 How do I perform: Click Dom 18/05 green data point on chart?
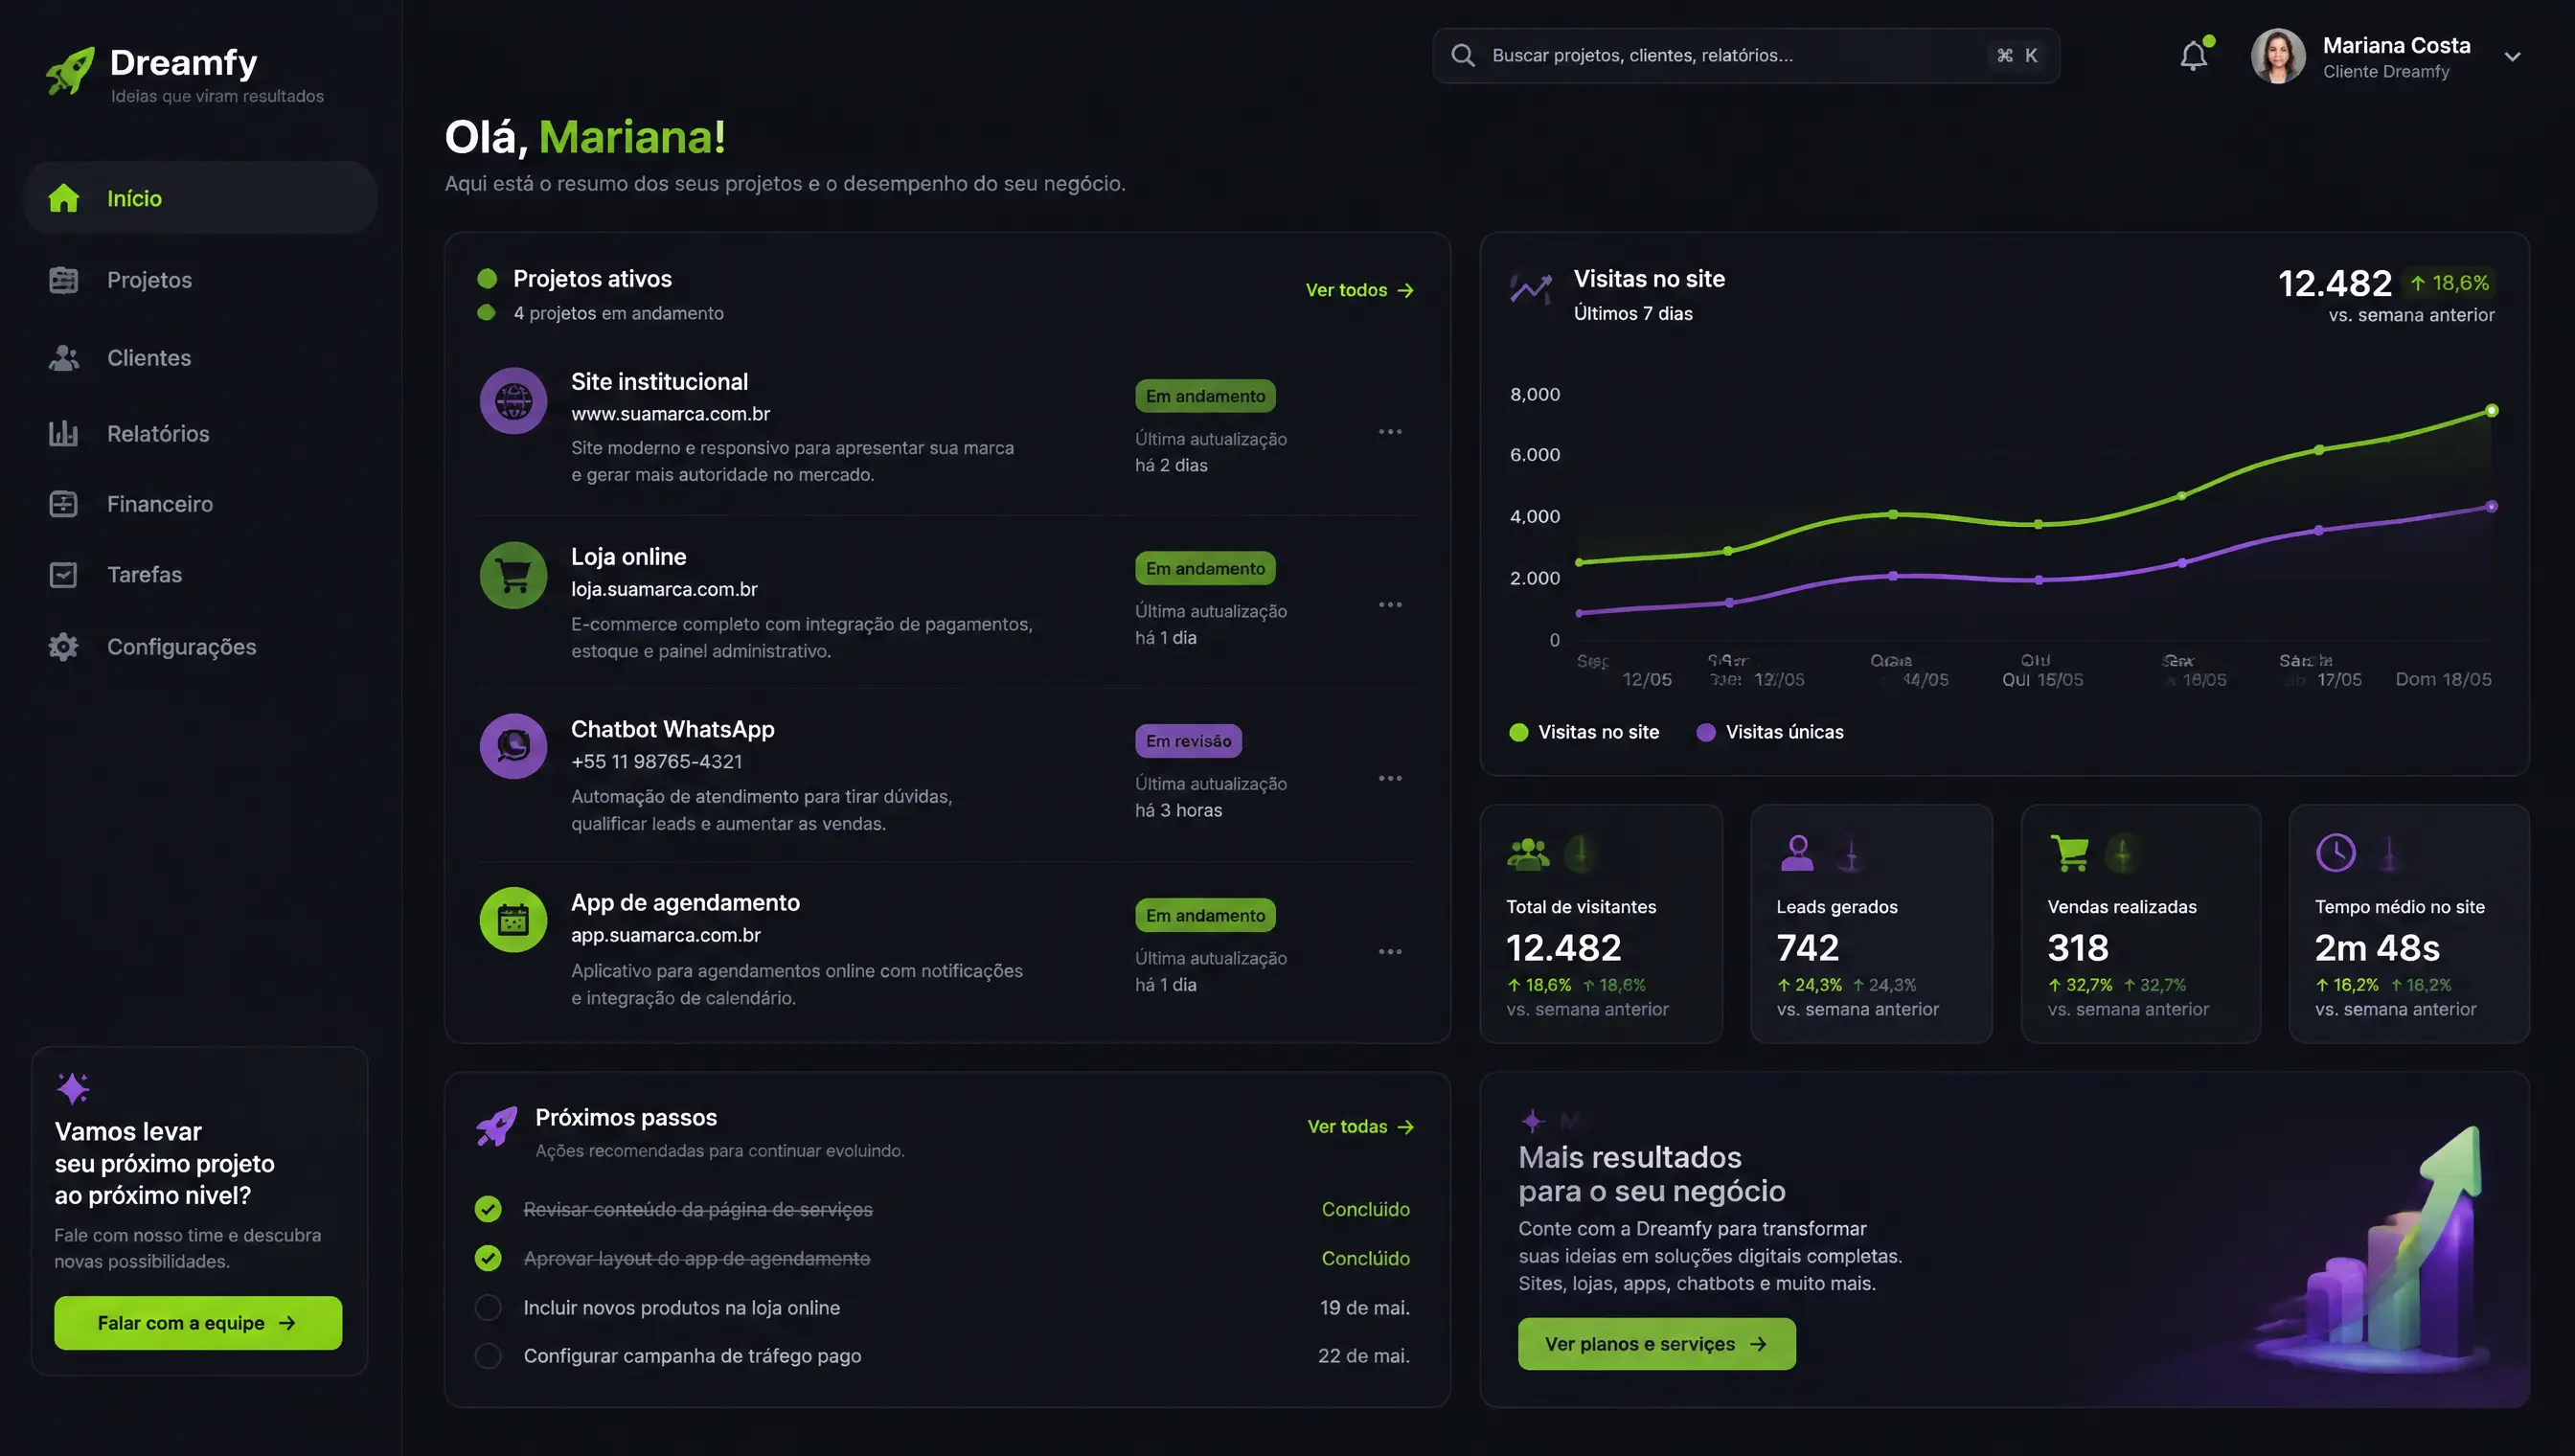2491,411
